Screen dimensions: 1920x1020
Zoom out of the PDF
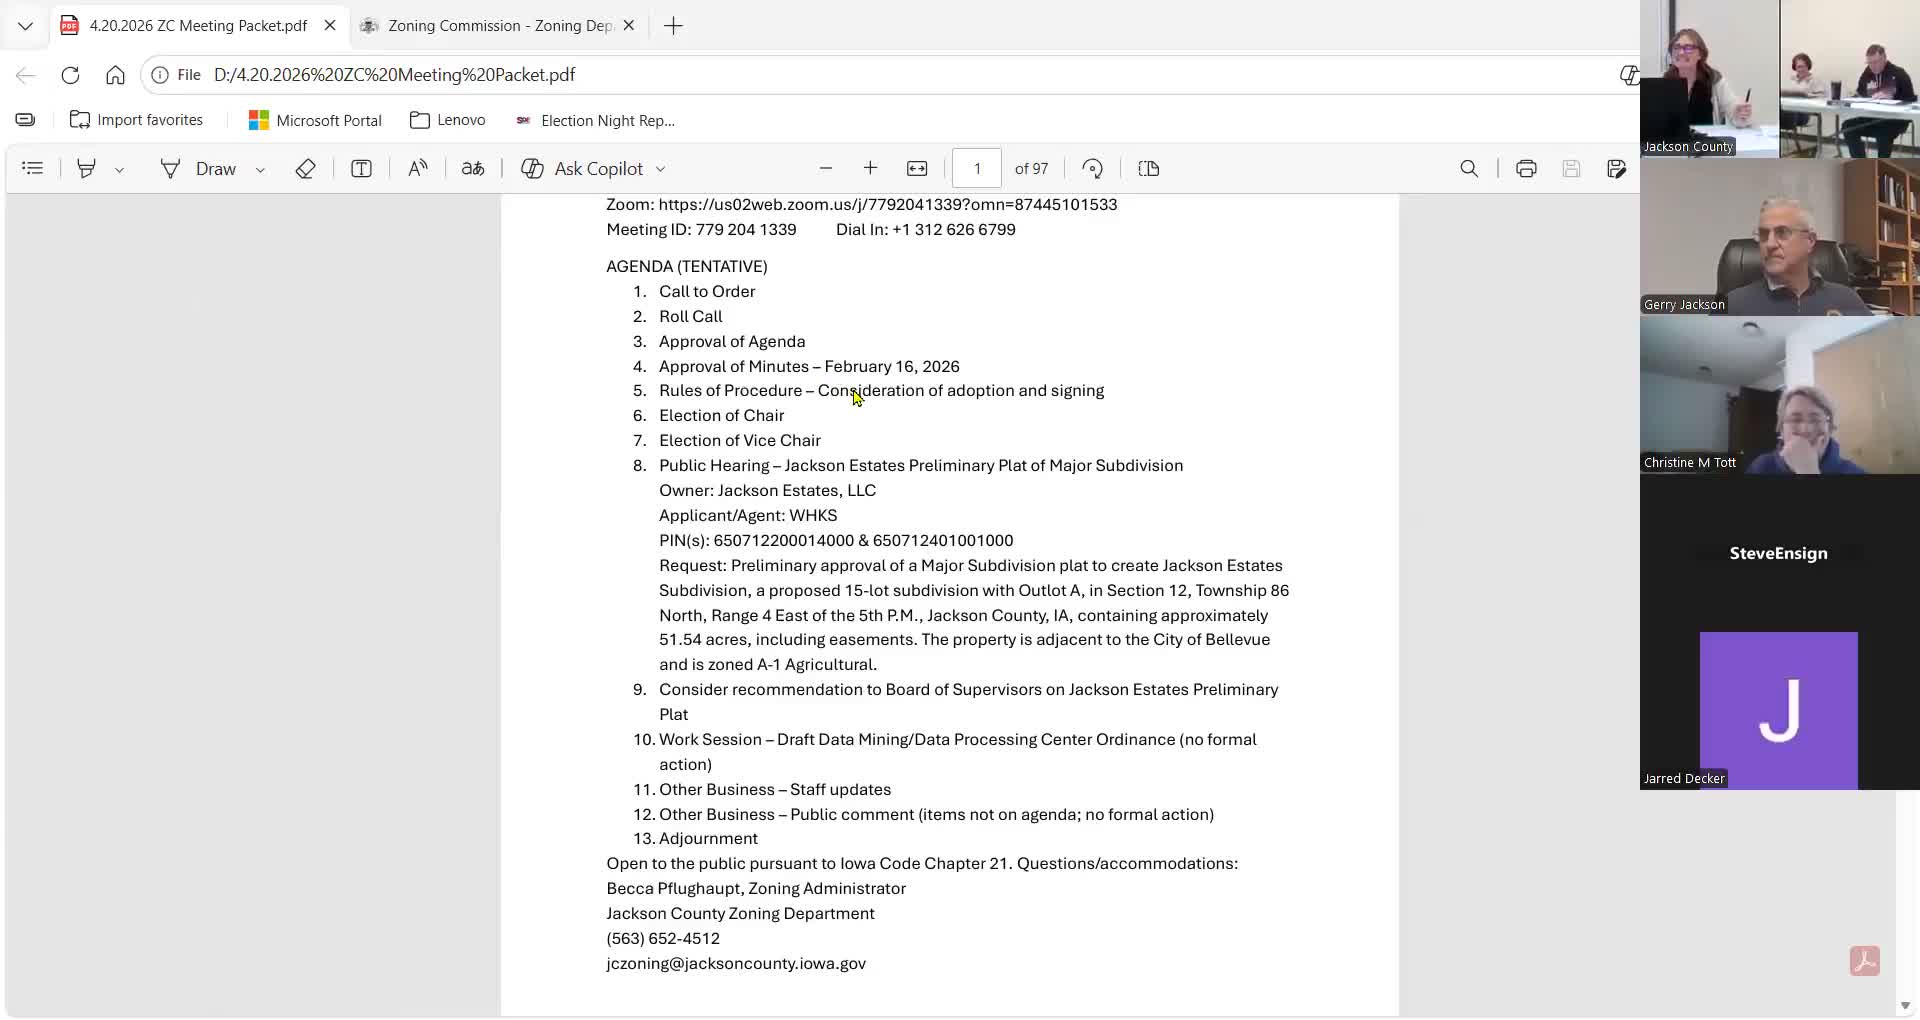click(x=826, y=169)
